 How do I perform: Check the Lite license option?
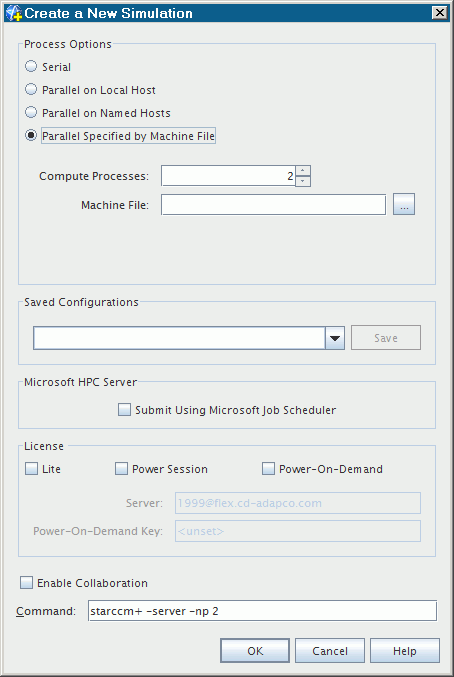(x=31, y=468)
